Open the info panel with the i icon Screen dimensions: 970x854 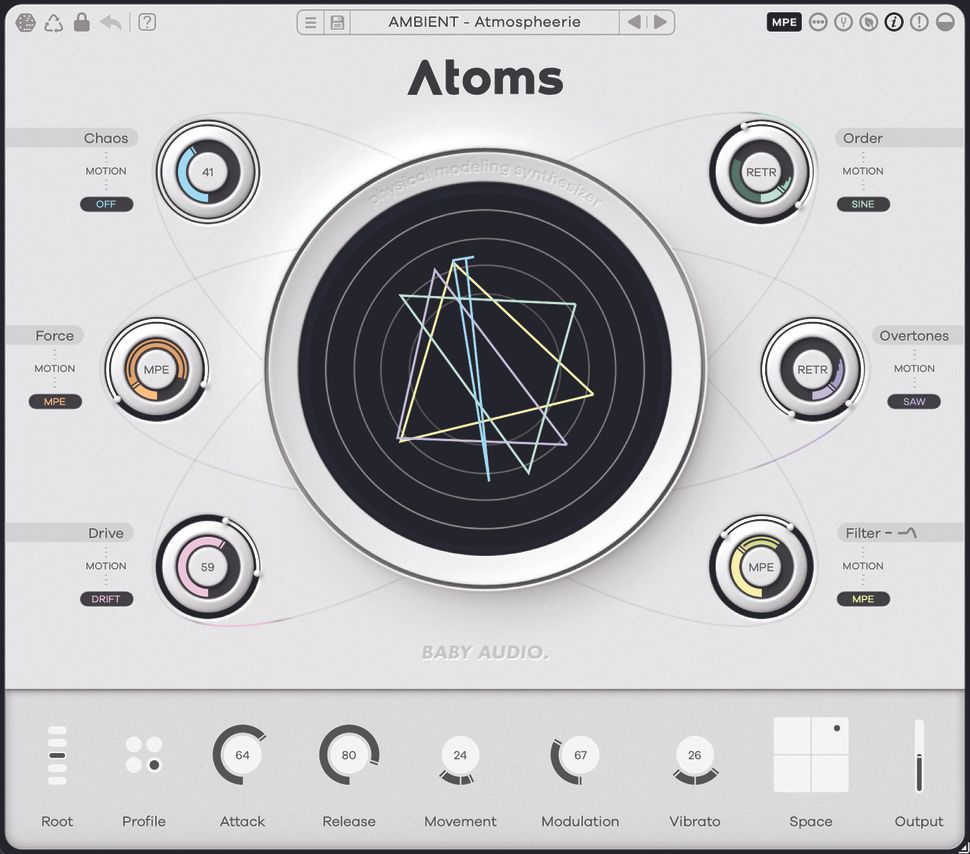pyautogui.click(x=893, y=21)
